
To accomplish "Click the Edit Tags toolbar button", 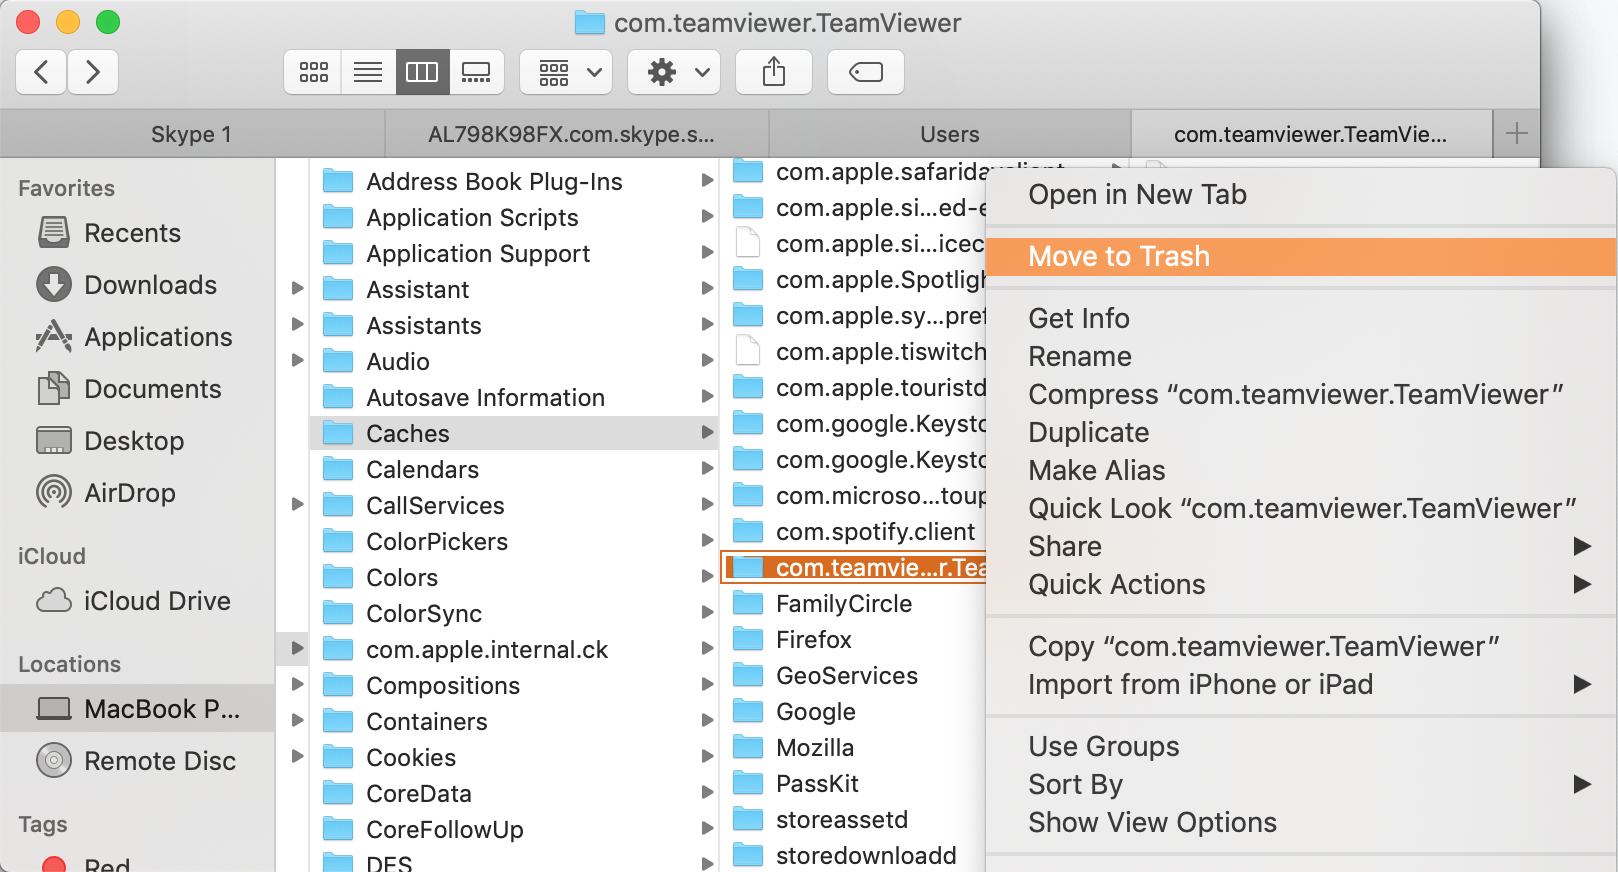I will point(866,72).
